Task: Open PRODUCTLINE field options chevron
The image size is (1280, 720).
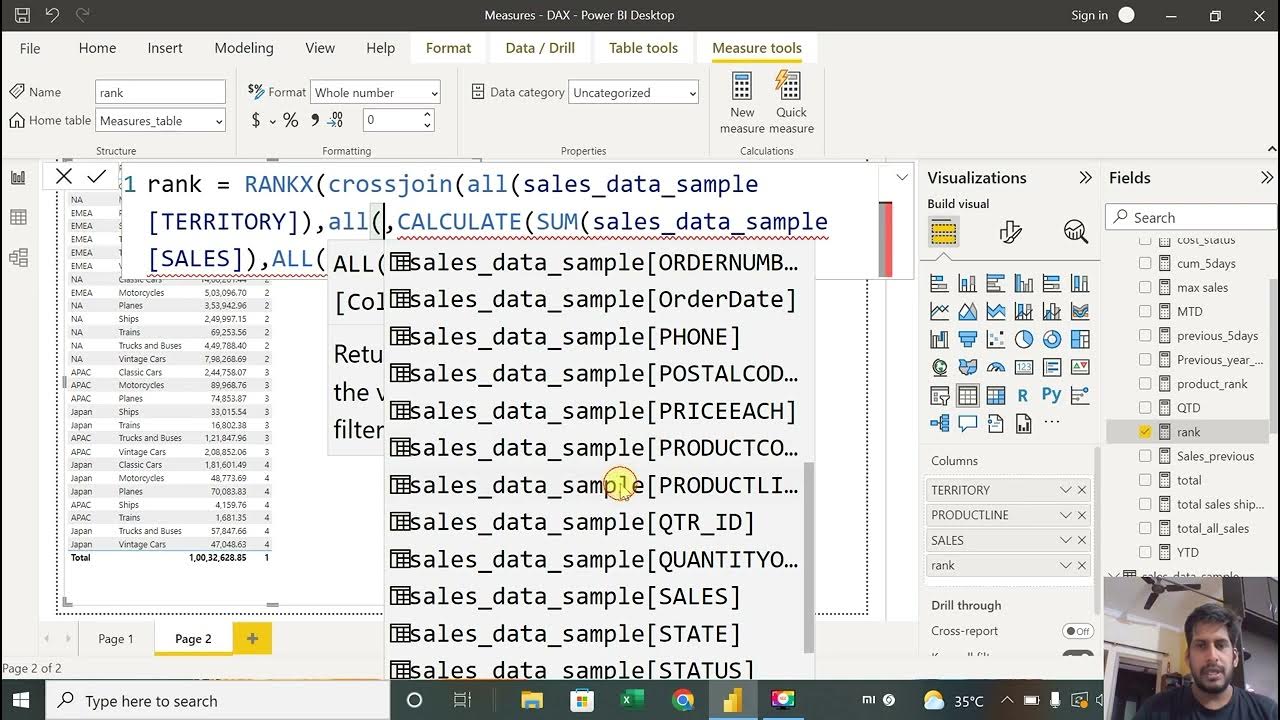Action: 1066,515
